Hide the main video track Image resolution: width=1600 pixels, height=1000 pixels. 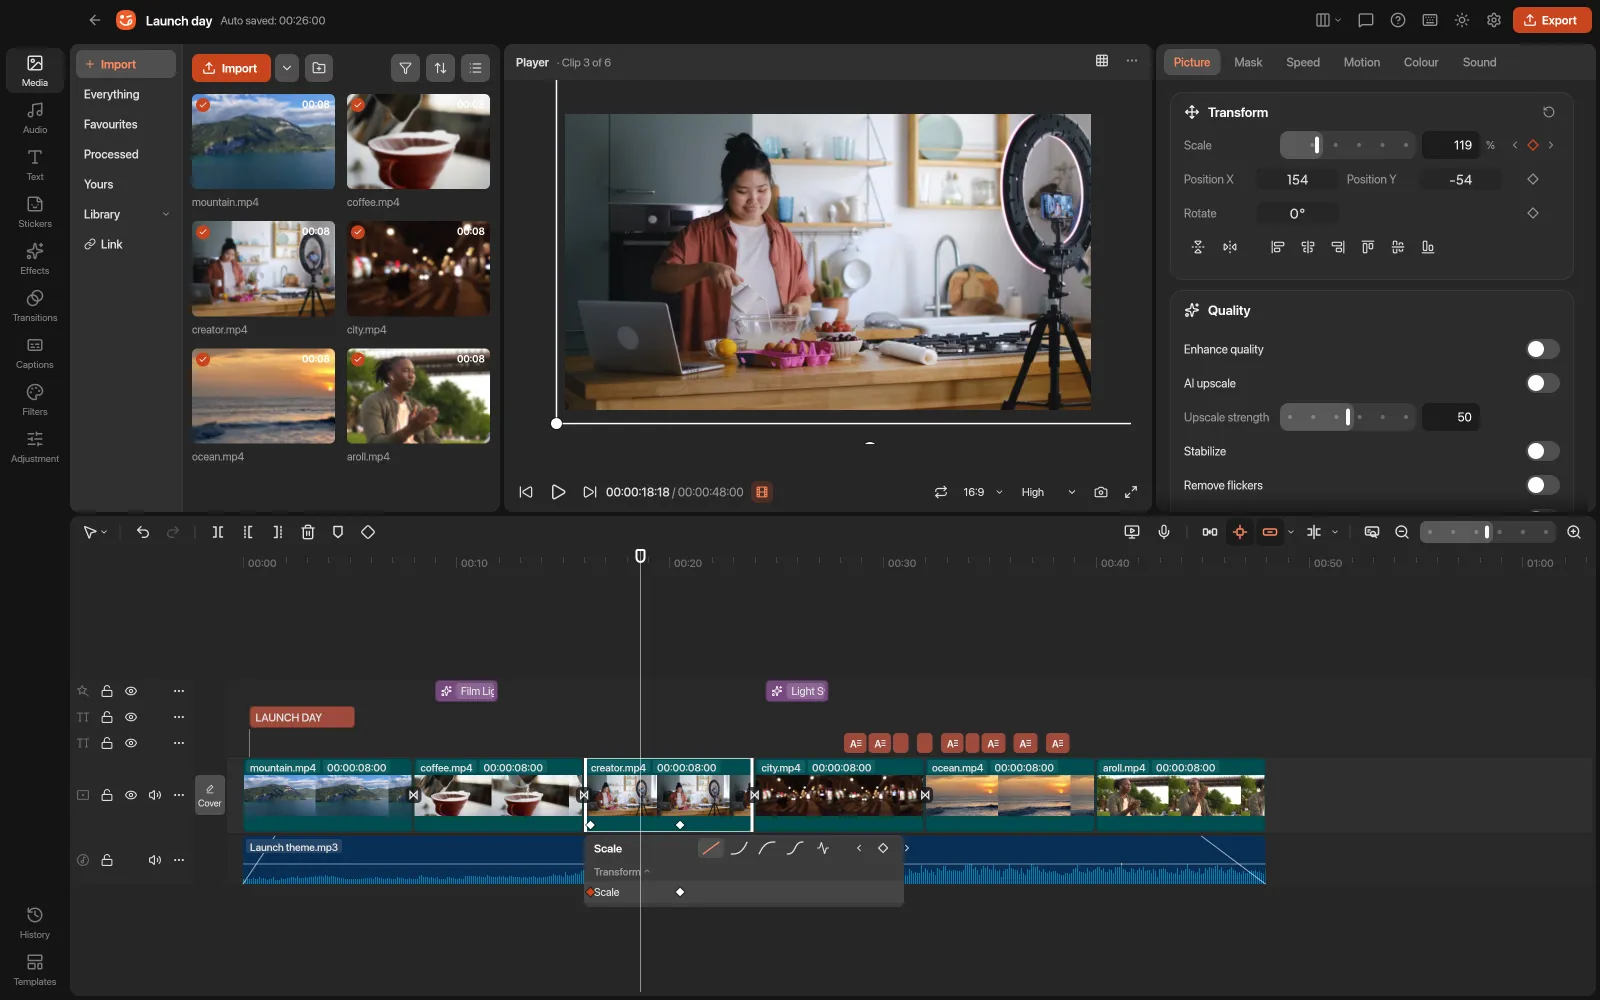(x=131, y=795)
